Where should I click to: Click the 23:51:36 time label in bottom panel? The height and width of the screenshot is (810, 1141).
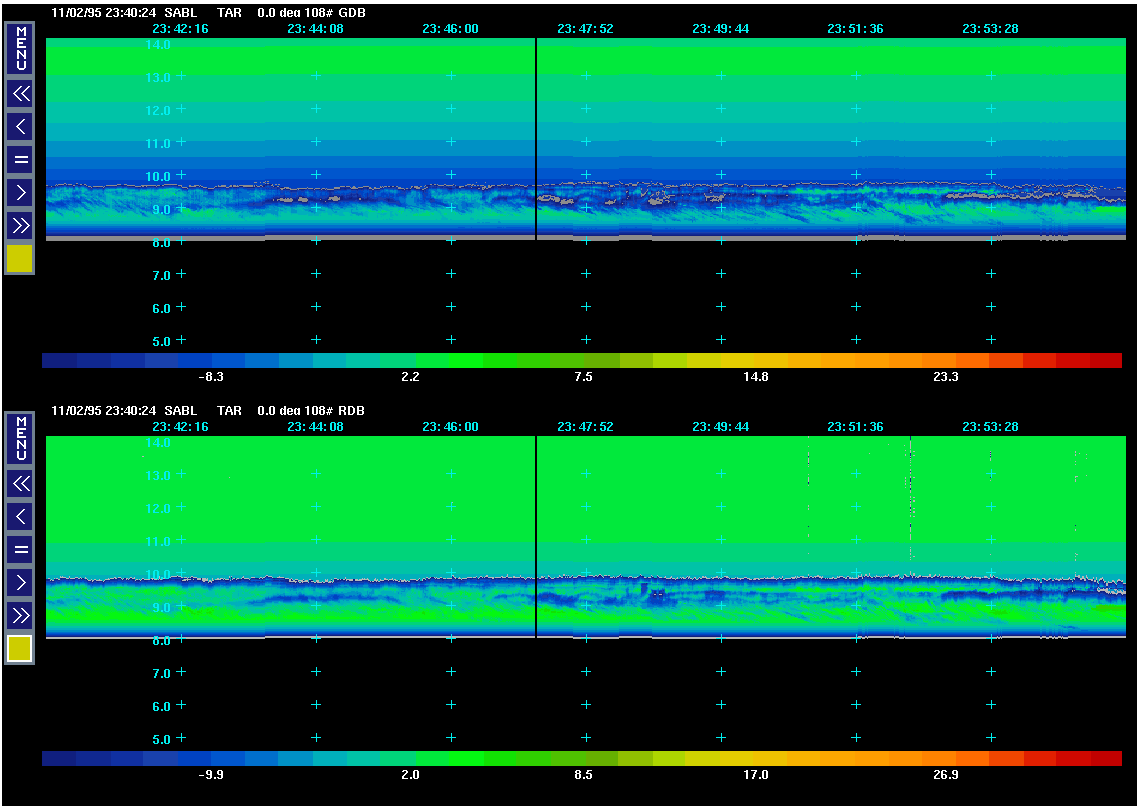[x=855, y=427]
